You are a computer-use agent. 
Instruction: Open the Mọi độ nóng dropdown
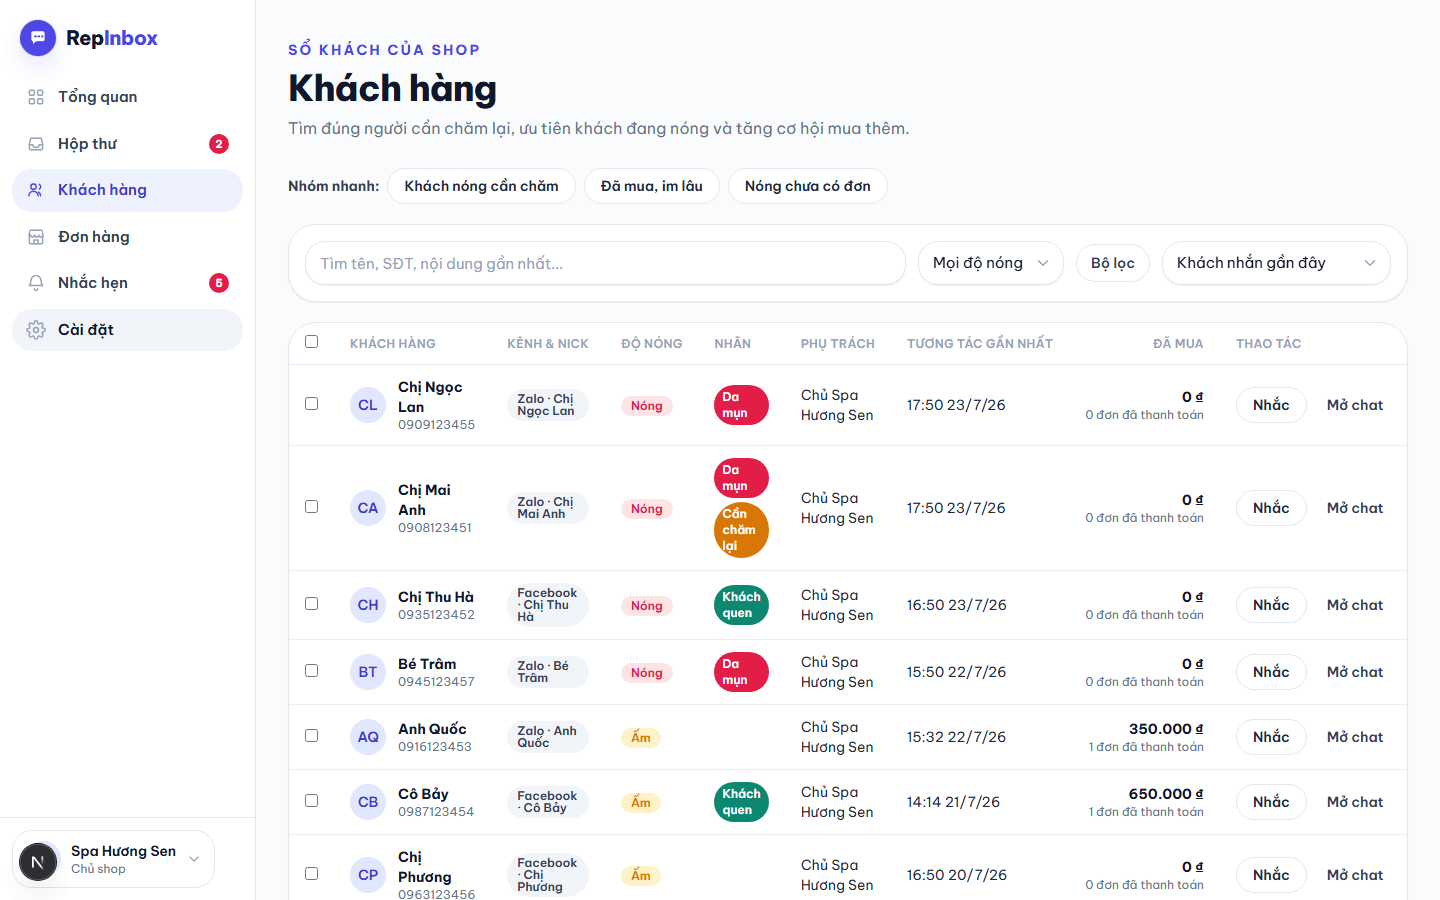coord(991,263)
